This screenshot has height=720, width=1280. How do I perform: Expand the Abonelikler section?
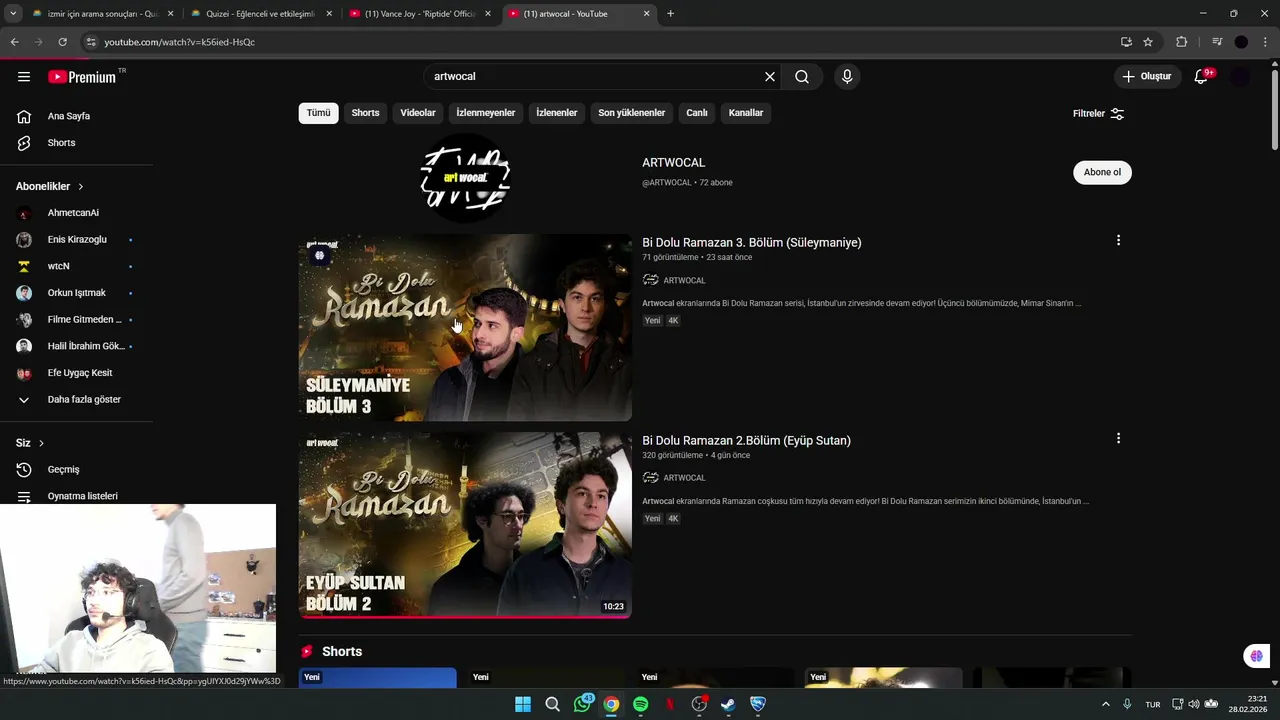click(x=50, y=186)
